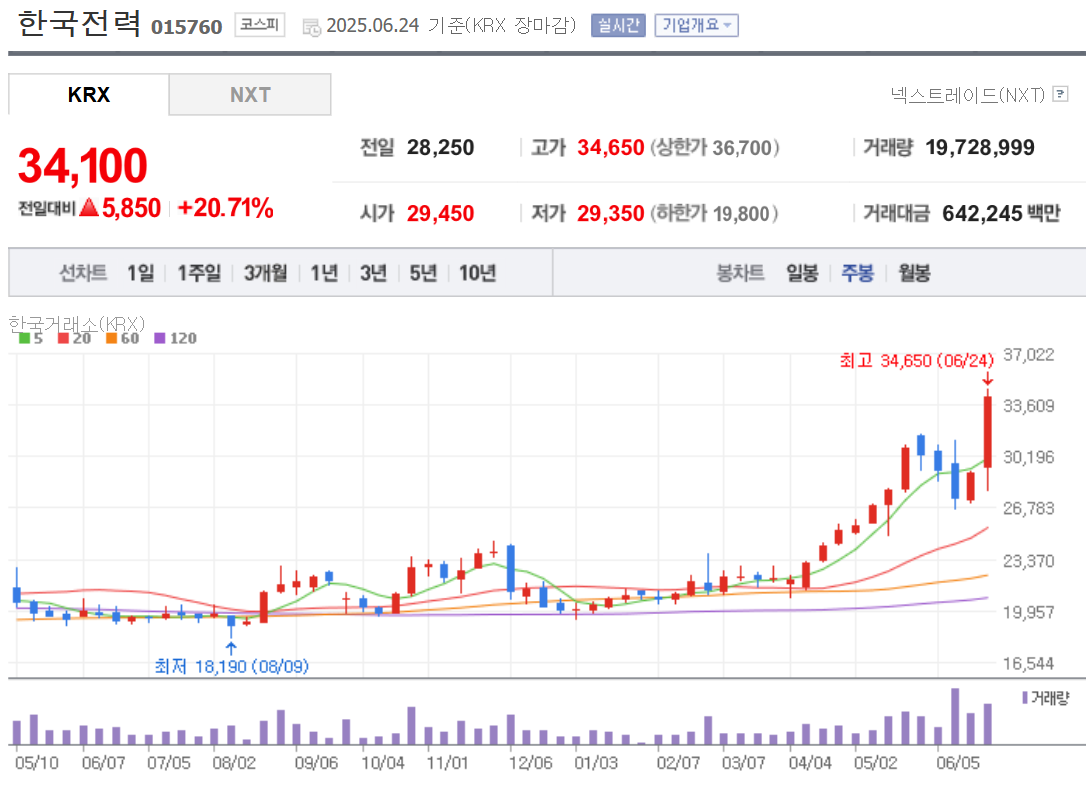Choose the 10년 line chart range

(477, 273)
